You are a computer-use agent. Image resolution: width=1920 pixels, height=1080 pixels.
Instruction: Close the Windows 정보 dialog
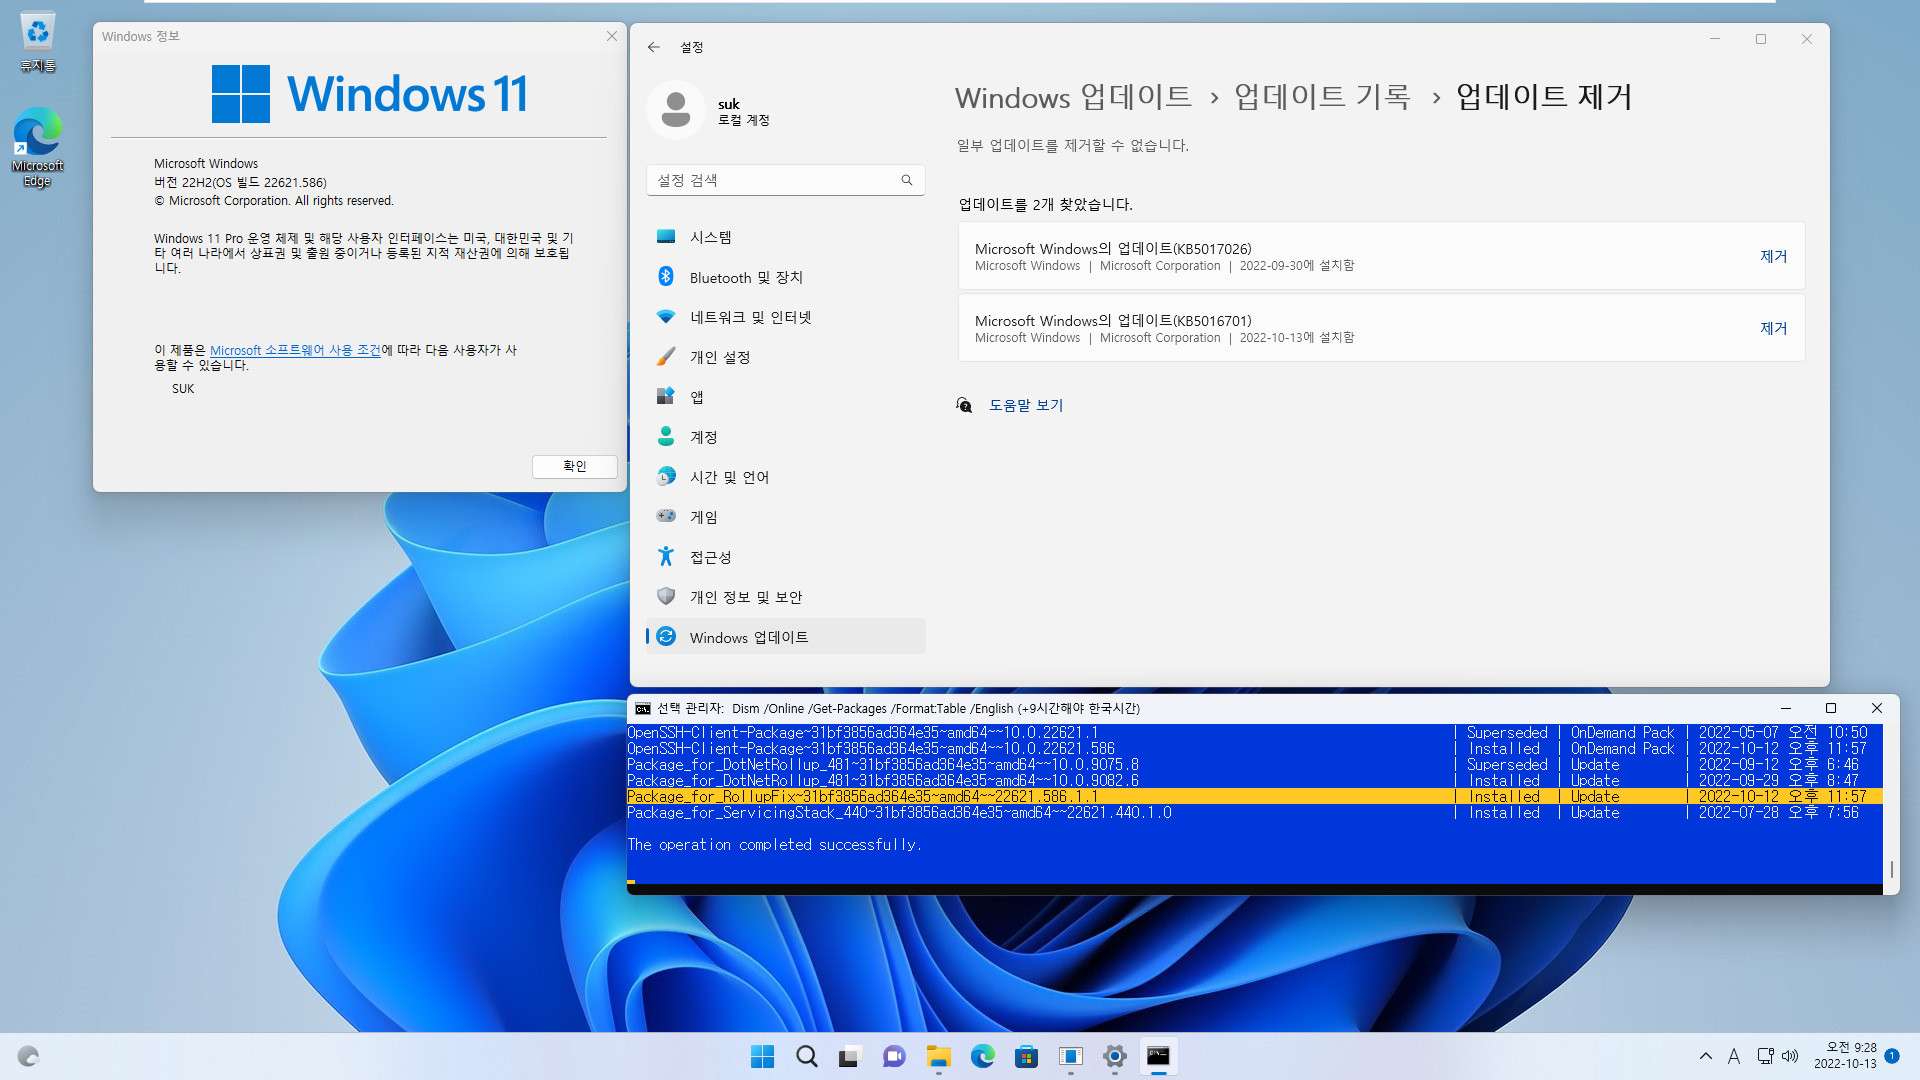coord(611,36)
